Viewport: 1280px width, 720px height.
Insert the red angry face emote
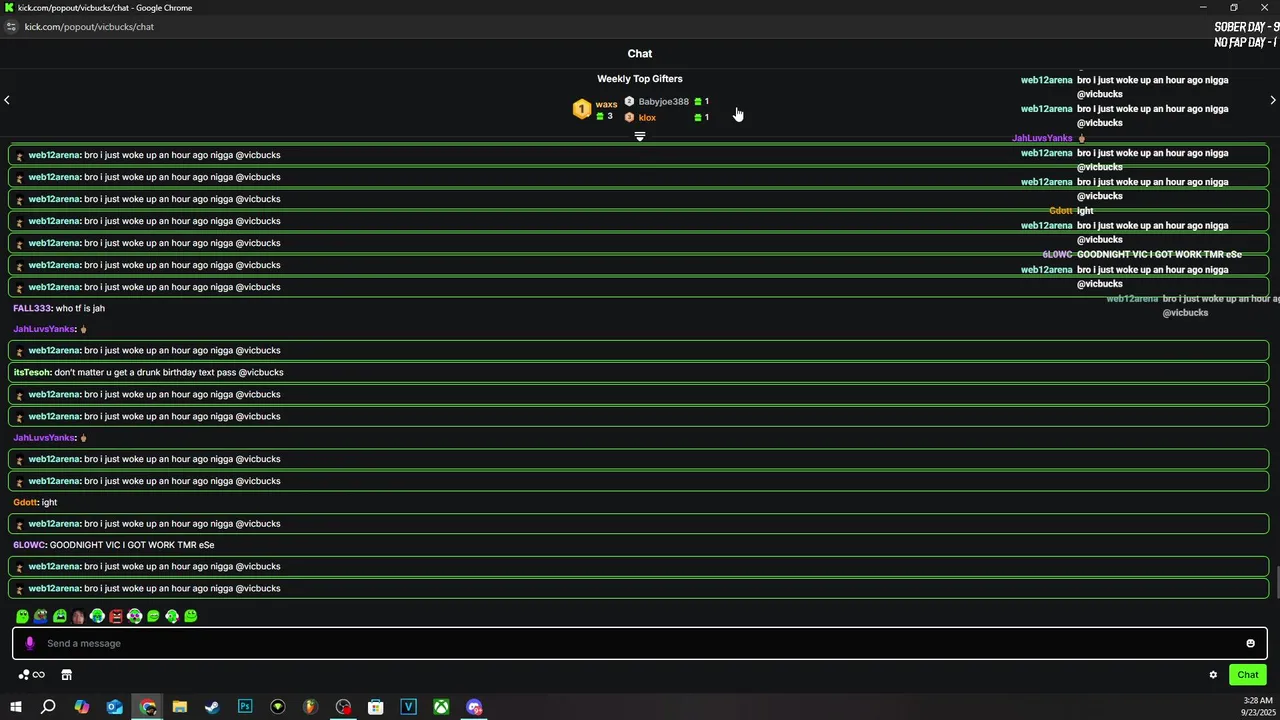116,616
